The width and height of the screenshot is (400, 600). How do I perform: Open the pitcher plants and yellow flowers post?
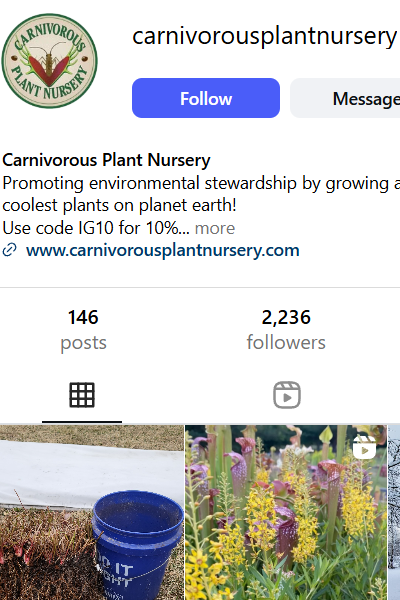pos(286,512)
